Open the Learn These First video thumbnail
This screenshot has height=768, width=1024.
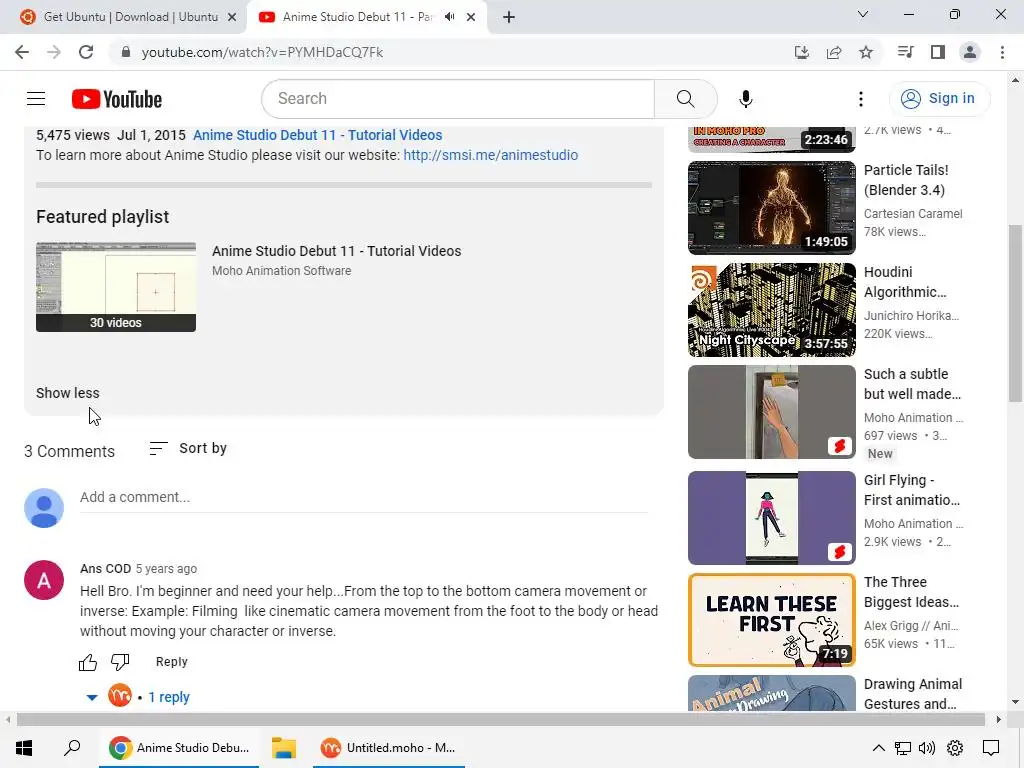tap(771, 620)
